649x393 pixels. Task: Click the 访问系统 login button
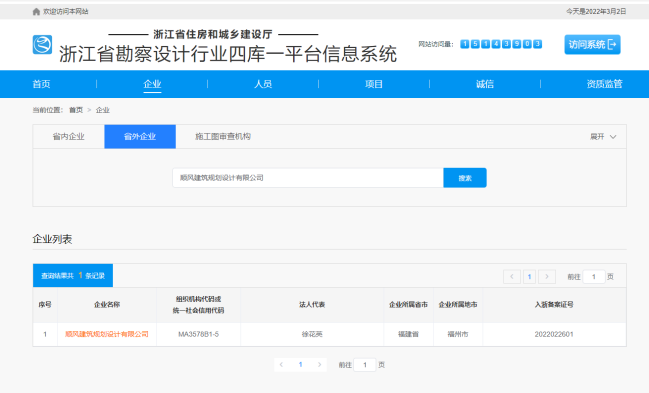(x=592, y=44)
